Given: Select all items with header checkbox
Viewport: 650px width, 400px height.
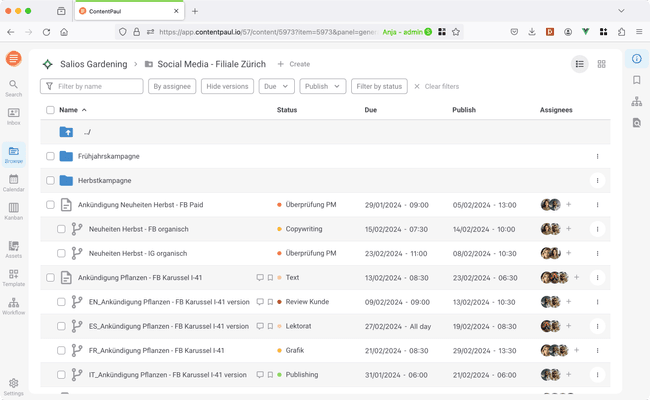Looking at the screenshot, I should (50, 110).
